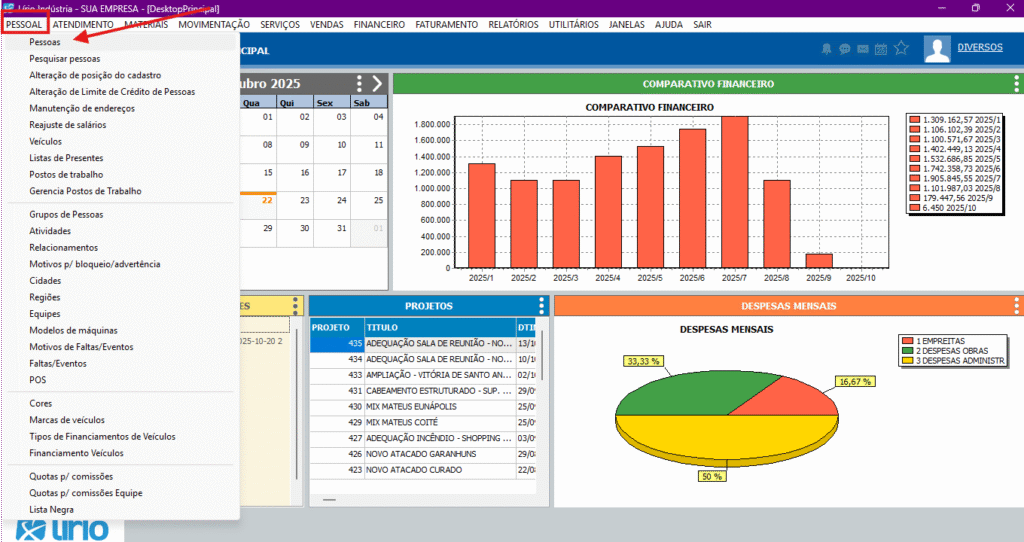Open calendar panel three-dot options

pos(360,84)
